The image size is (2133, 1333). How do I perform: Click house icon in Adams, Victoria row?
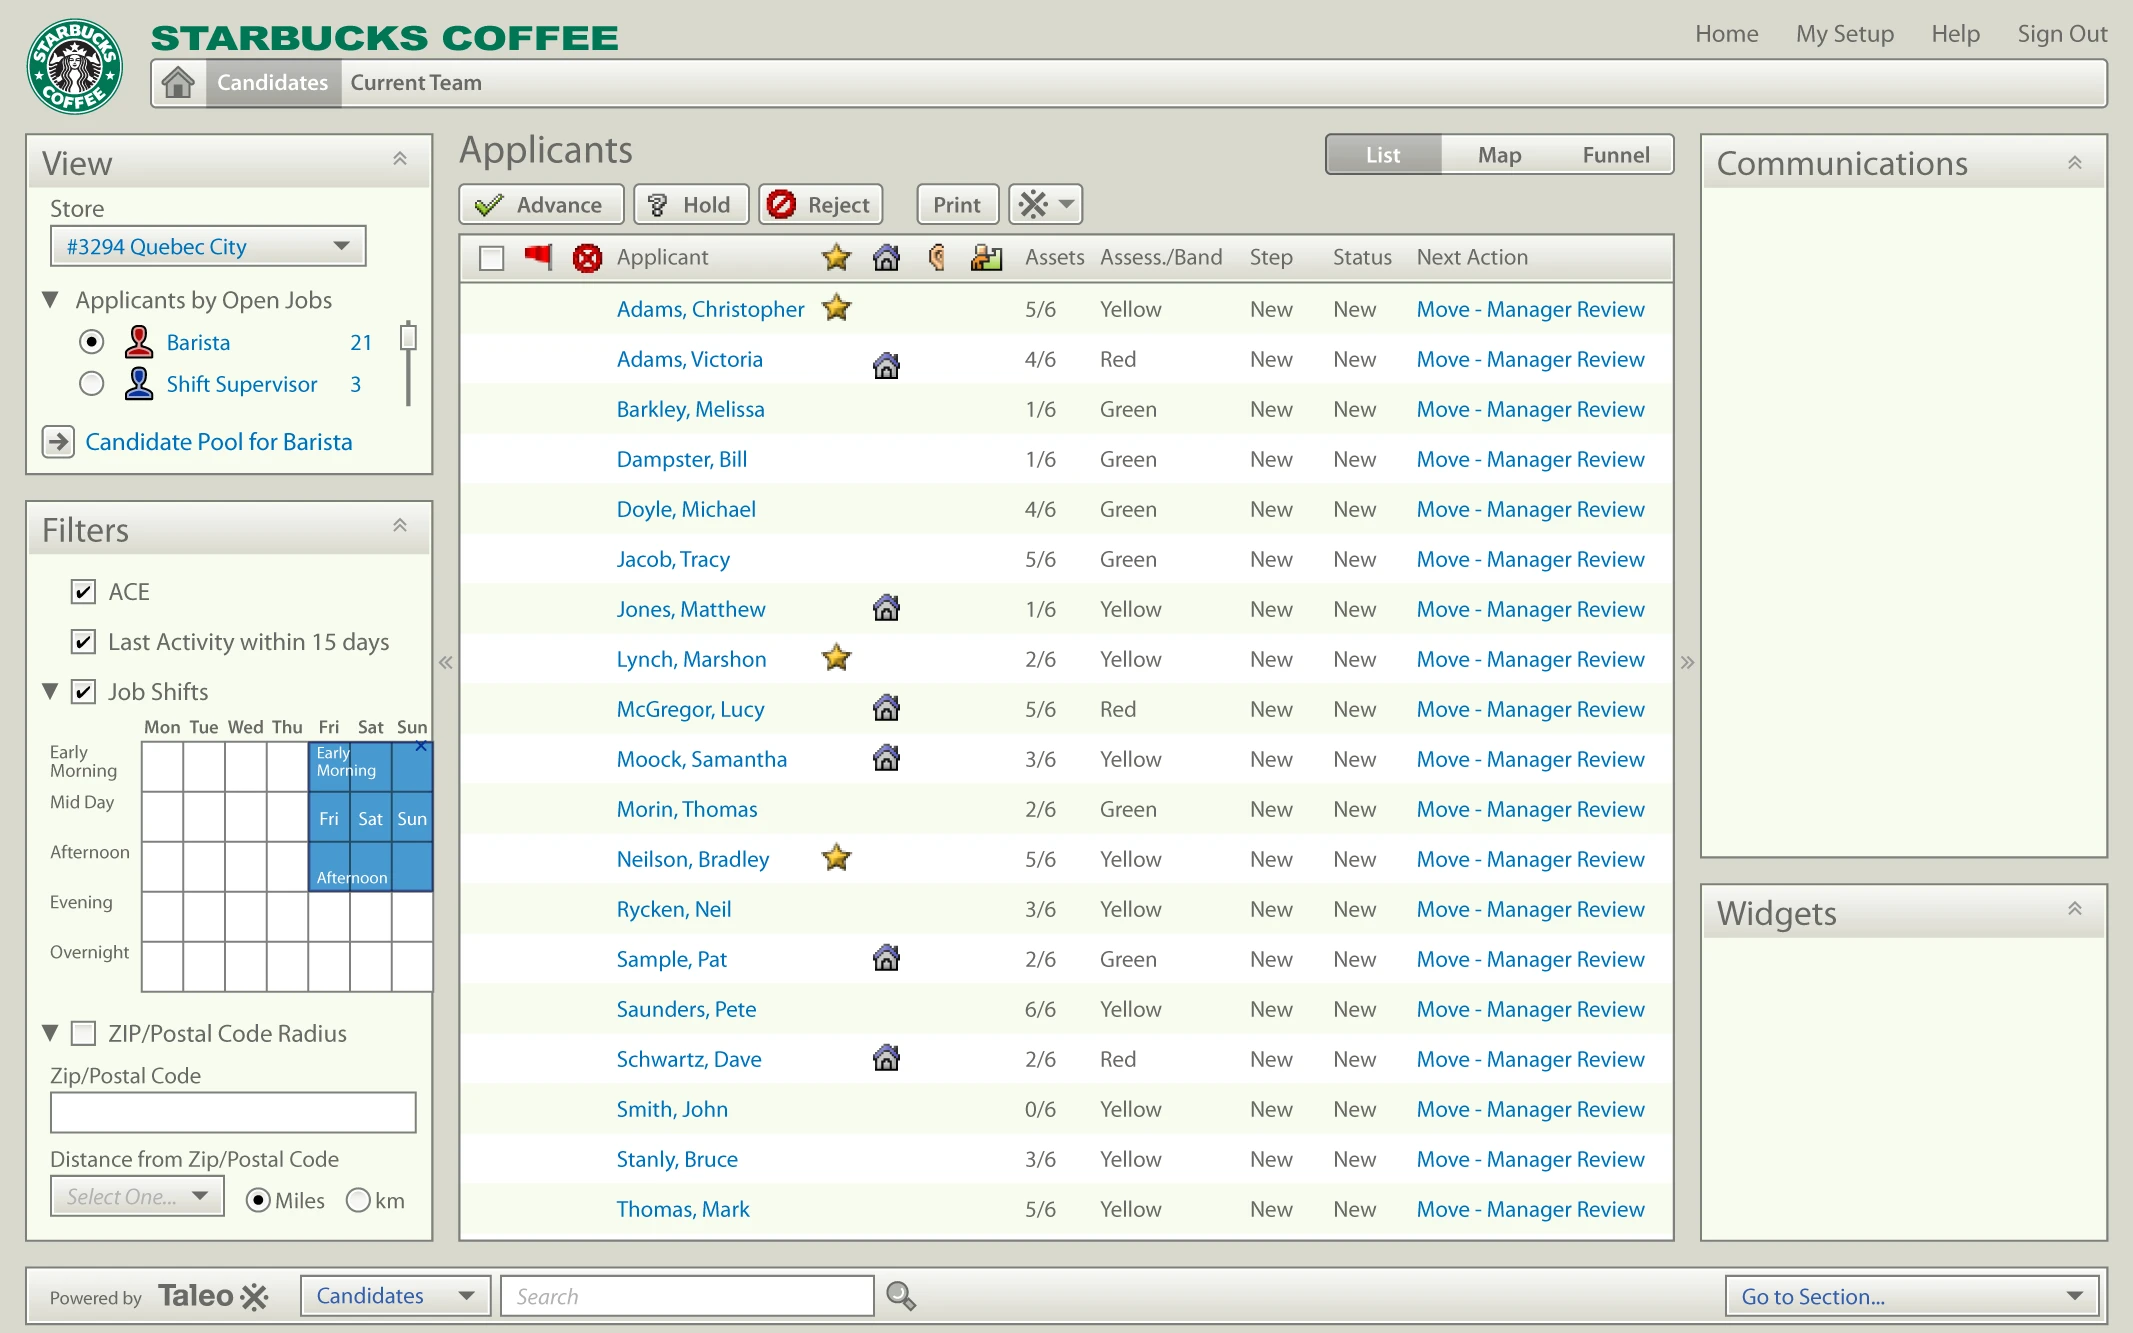point(886,365)
